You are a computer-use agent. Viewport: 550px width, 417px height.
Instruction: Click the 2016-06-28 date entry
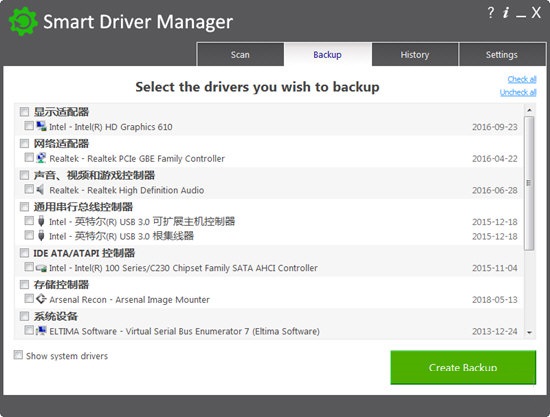tap(495, 190)
